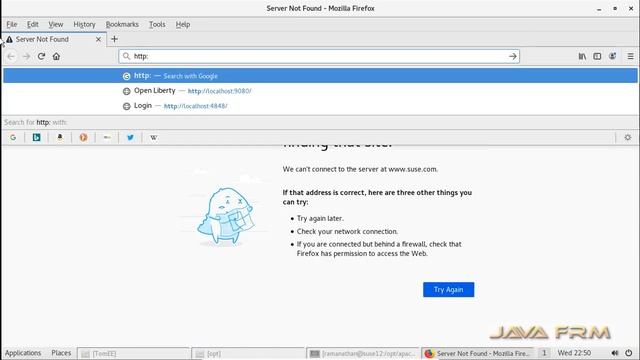Search with eBay one-off icon

pyautogui.click(x=107, y=138)
